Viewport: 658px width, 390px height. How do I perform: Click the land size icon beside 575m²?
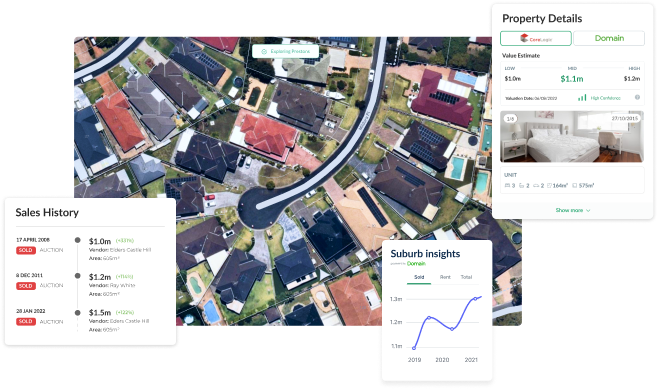pyautogui.click(x=575, y=185)
